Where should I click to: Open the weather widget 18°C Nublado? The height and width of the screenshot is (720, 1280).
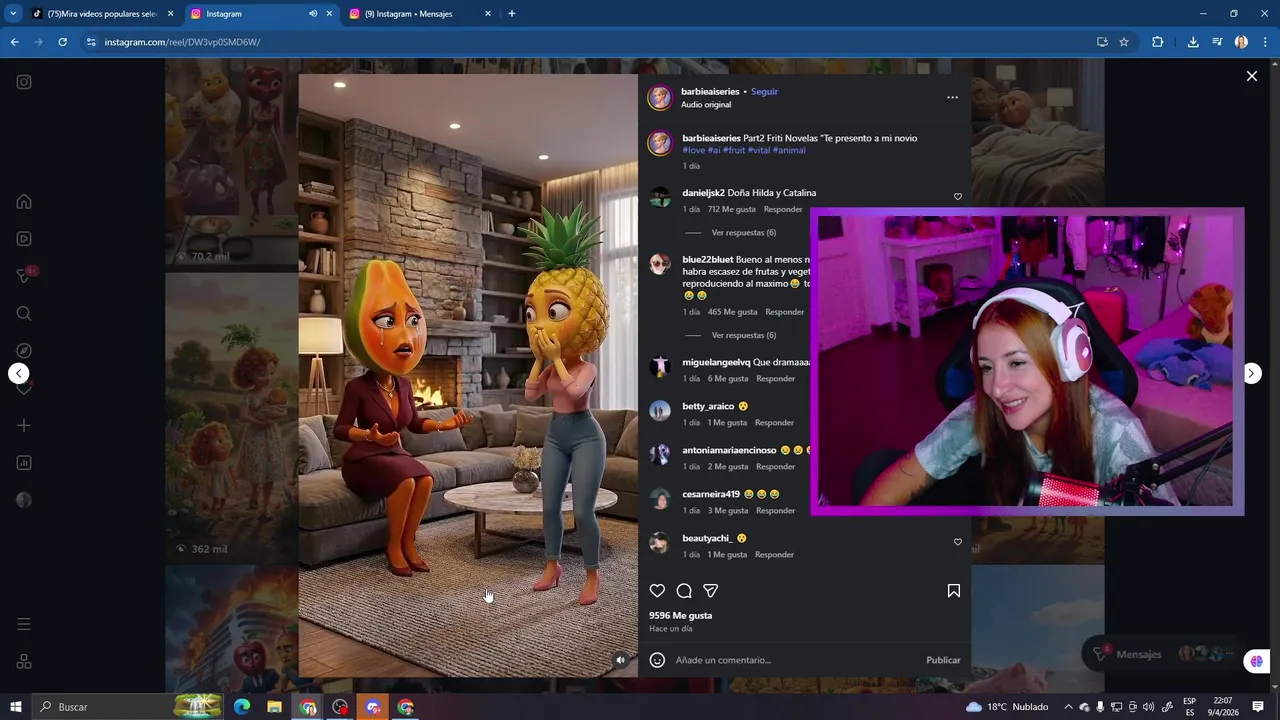[x=1006, y=707]
